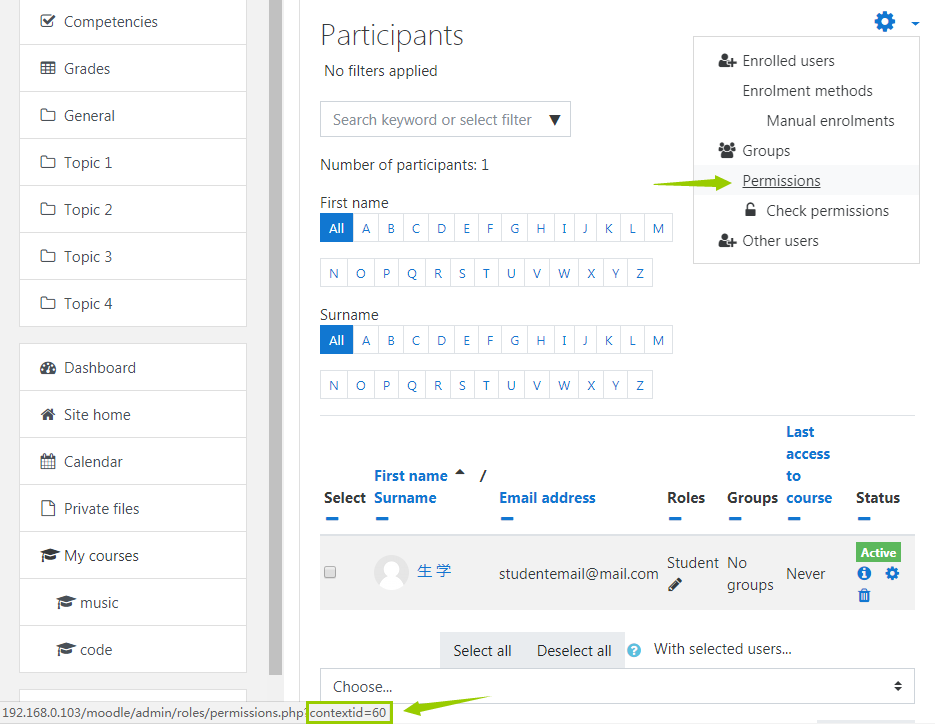This screenshot has width=935, height=724.
Task: Open help bubble next to With selected users
Action: click(634, 649)
